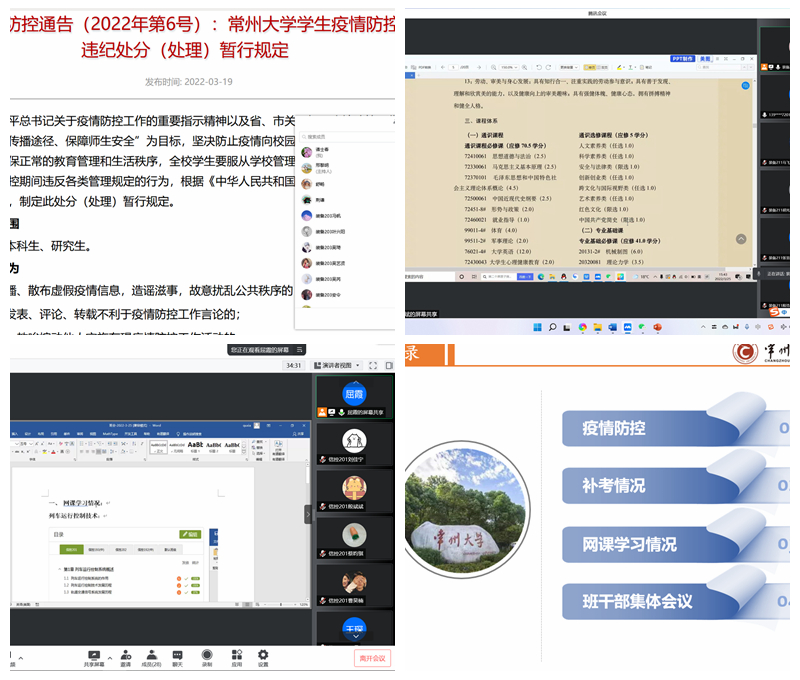Toggle fullscreen icon beside 演讲者视图

click(x=372, y=365)
